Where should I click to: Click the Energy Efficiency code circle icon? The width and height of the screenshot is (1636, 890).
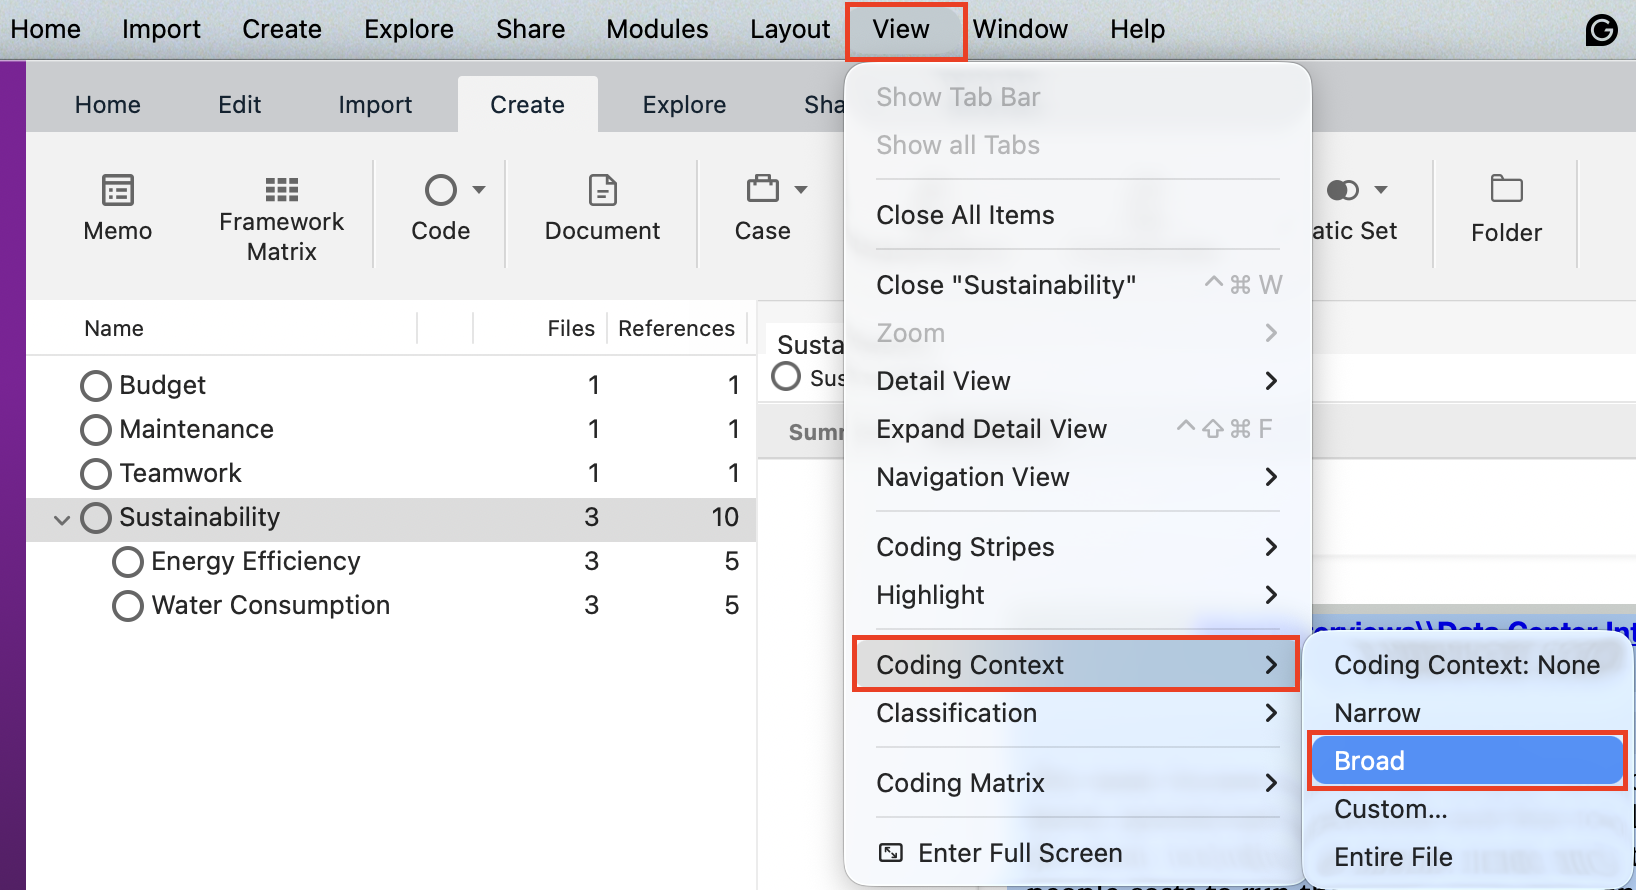click(128, 561)
